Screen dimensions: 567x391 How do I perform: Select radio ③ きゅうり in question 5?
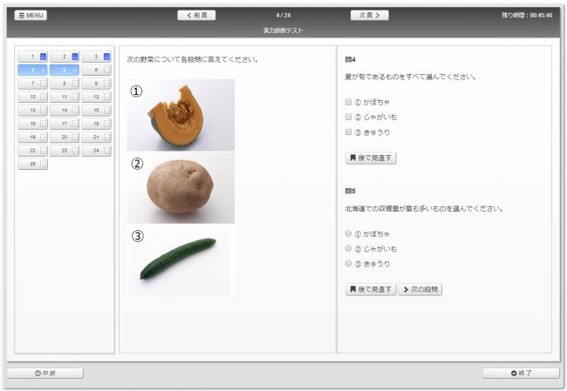pyautogui.click(x=348, y=263)
